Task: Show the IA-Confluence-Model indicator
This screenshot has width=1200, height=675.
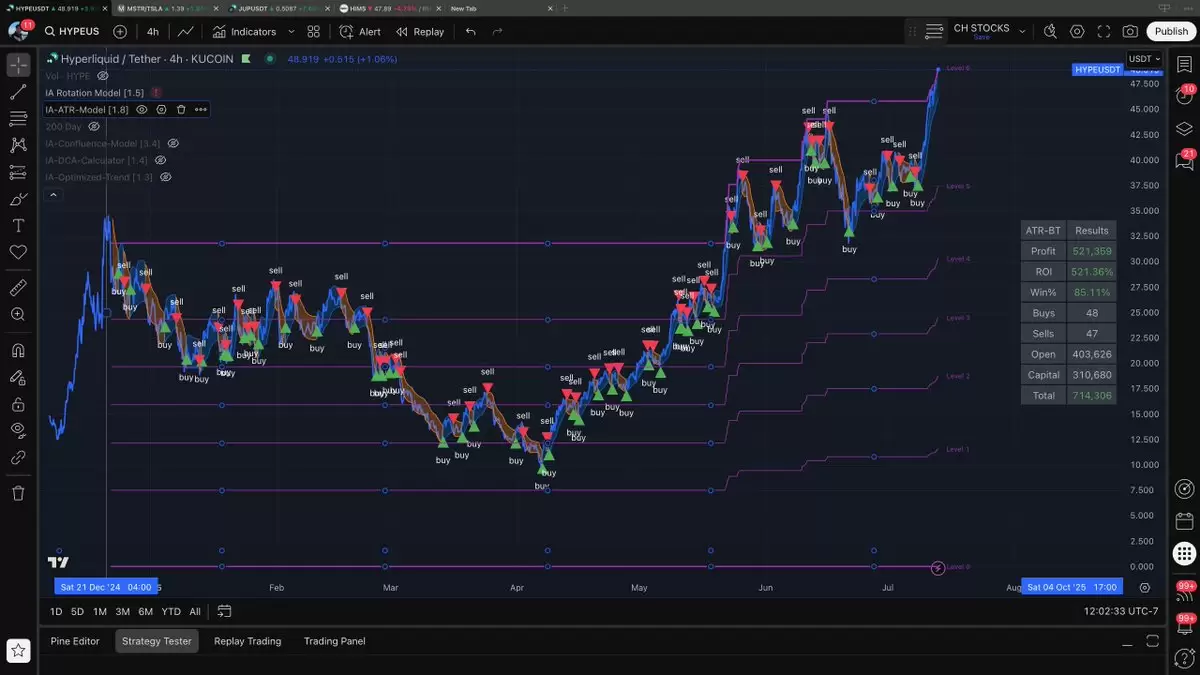Action: click(173, 143)
